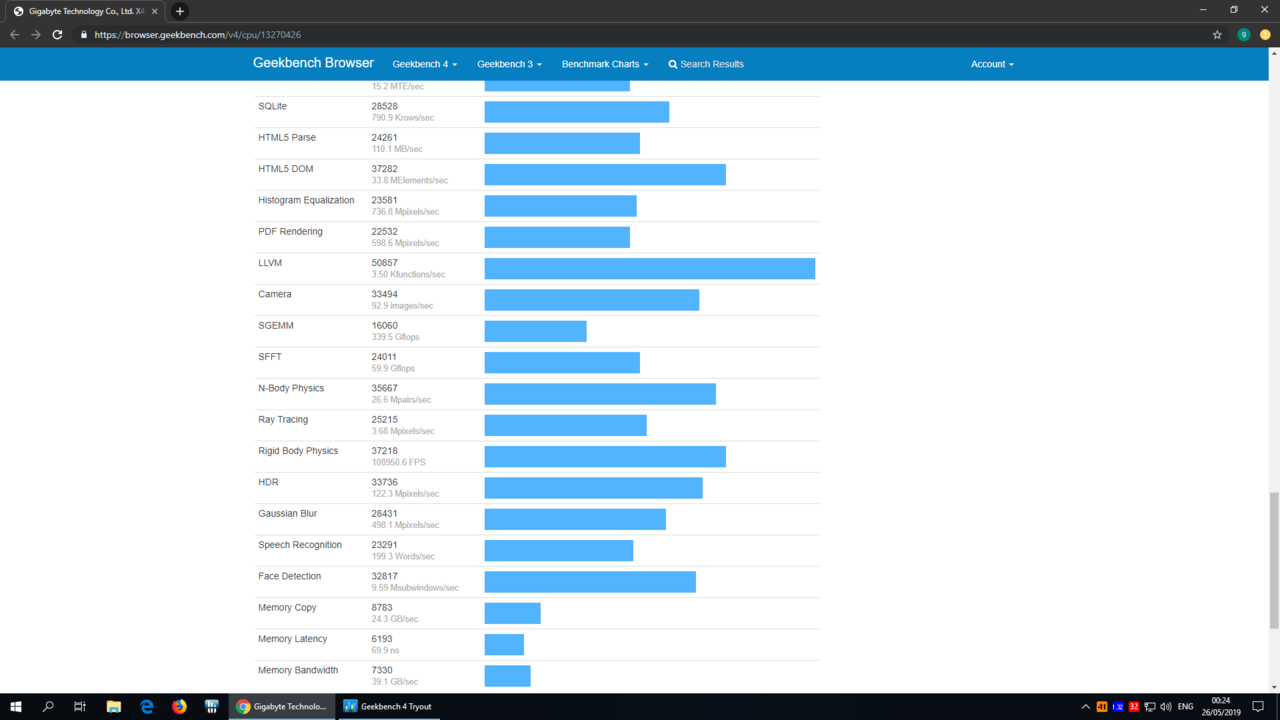Click the address bar URL
Image resolution: width=1280 pixels, height=720 pixels.
pos(198,35)
